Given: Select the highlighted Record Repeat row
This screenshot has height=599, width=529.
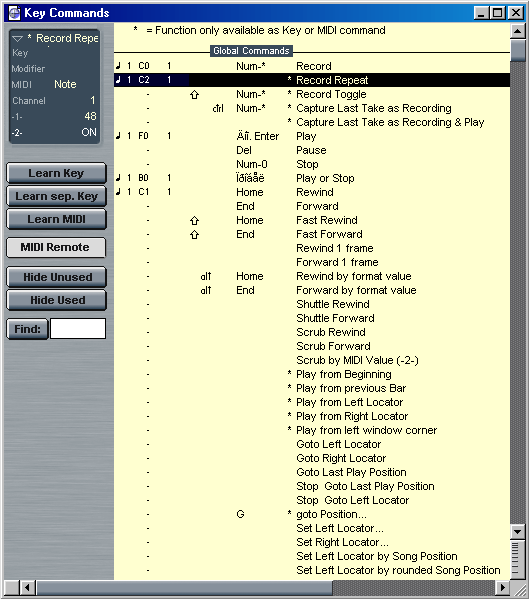Looking at the screenshot, I should click(x=312, y=80).
